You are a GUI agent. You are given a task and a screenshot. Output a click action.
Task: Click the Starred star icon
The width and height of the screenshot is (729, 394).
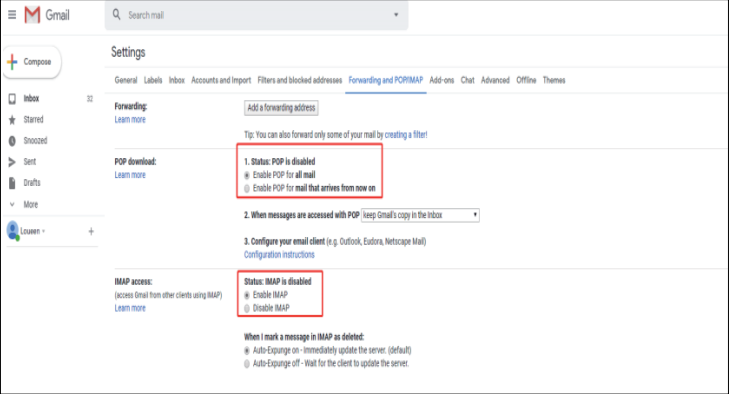click(x=13, y=120)
